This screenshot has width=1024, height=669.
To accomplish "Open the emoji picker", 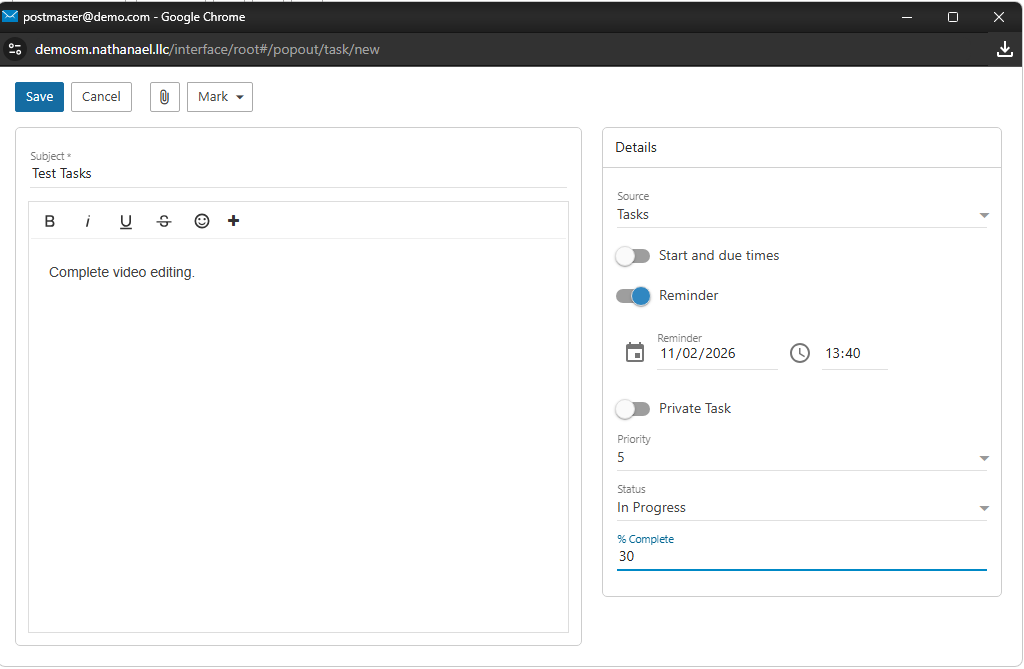I will tap(202, 221).
